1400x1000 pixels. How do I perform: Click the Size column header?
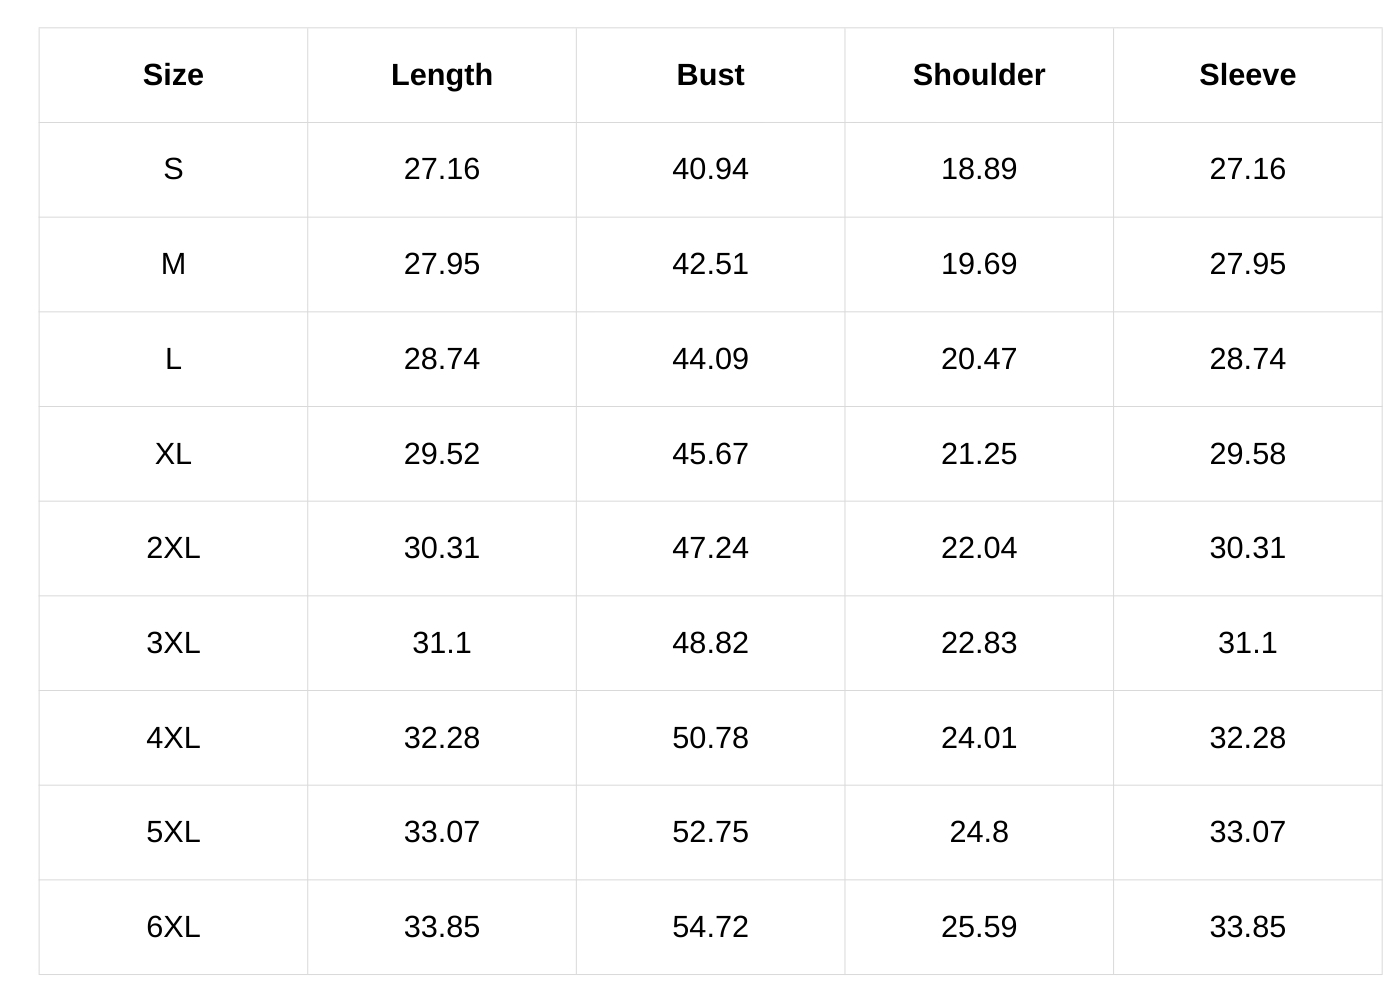coord(173,75)
